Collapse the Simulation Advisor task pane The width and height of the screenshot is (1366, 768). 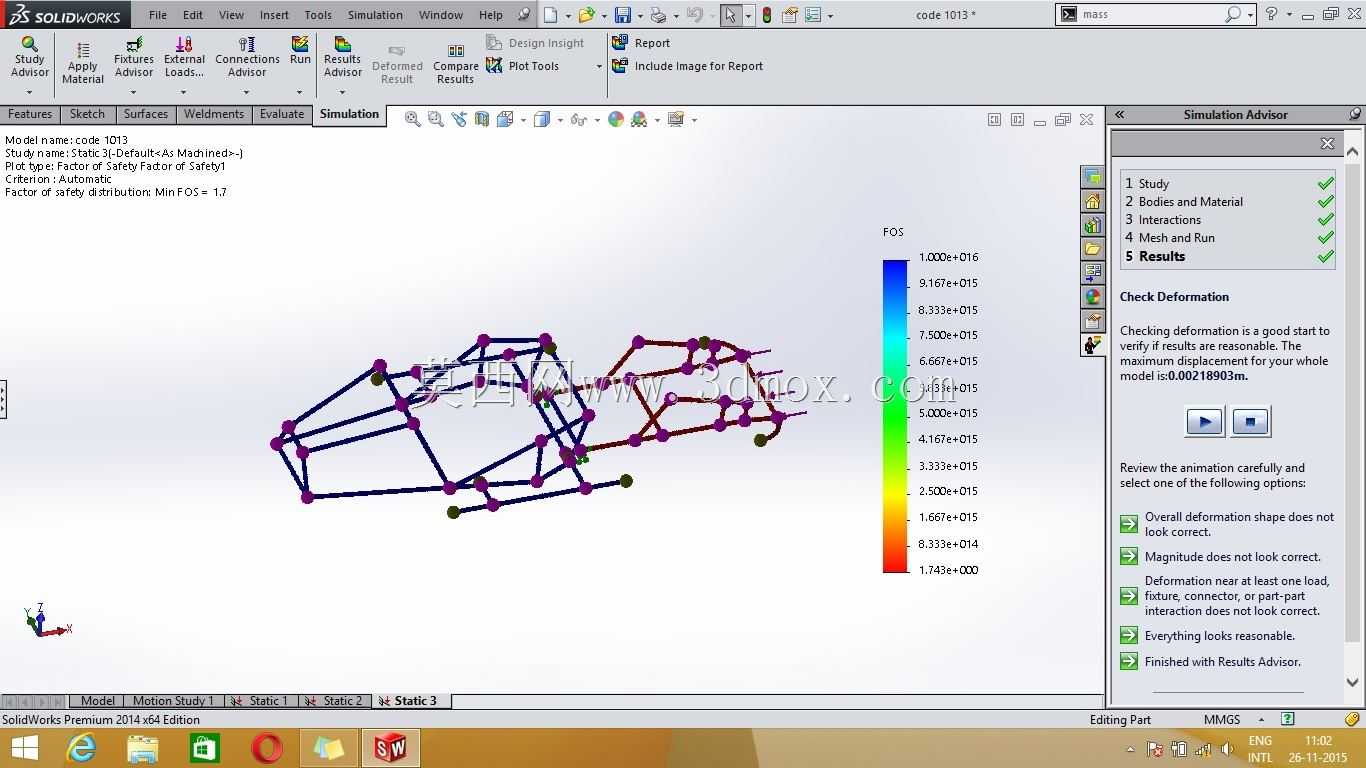pos(1120,114)
